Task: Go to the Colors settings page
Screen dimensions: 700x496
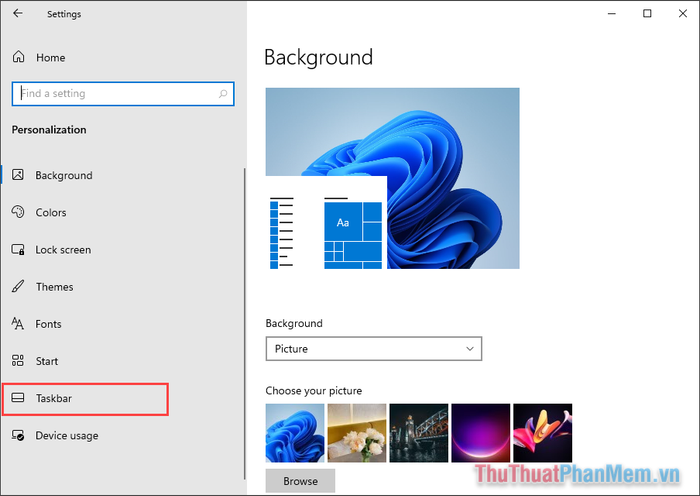Action: coord(50,212)
